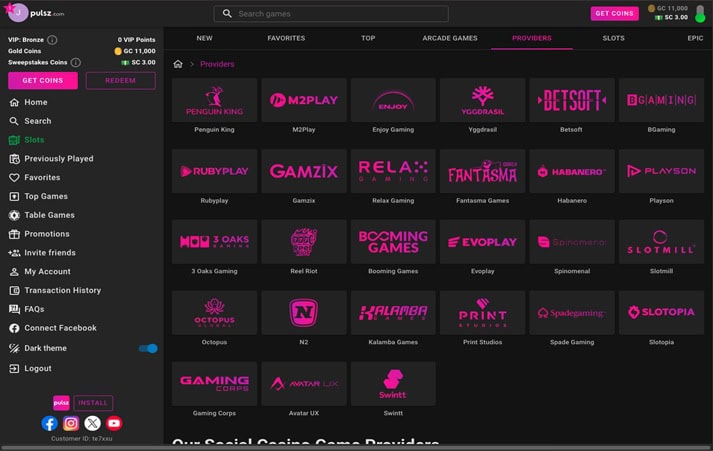Select the N2 provider logo

tap(304, 313)
